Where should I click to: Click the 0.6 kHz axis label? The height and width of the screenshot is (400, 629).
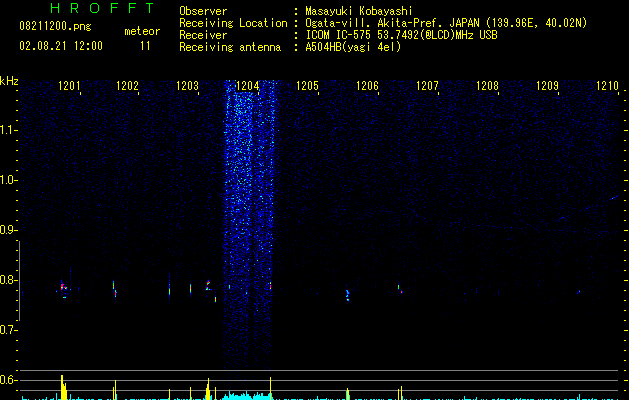tap(8, 380)
